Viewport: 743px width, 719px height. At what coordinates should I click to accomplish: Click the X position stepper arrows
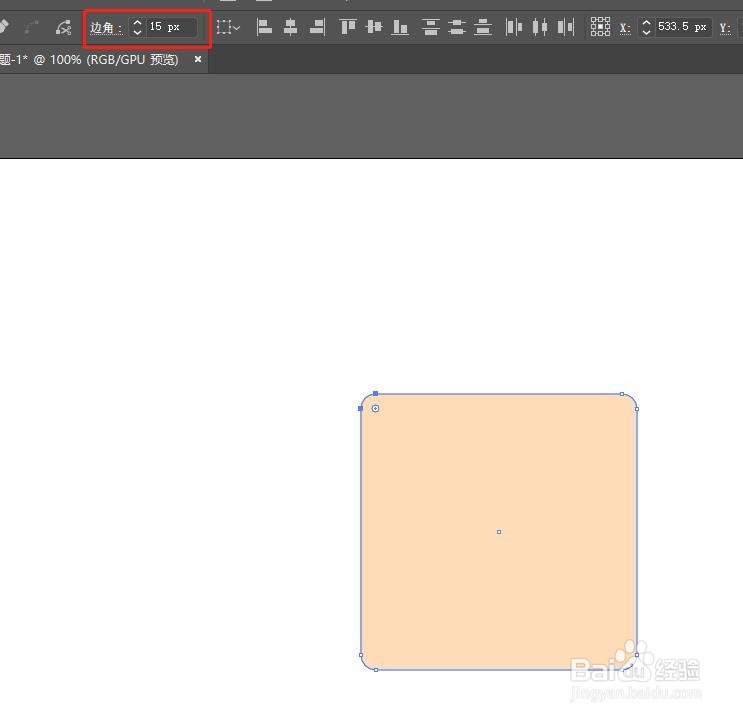pyautogui.click(x=646, y=27)
